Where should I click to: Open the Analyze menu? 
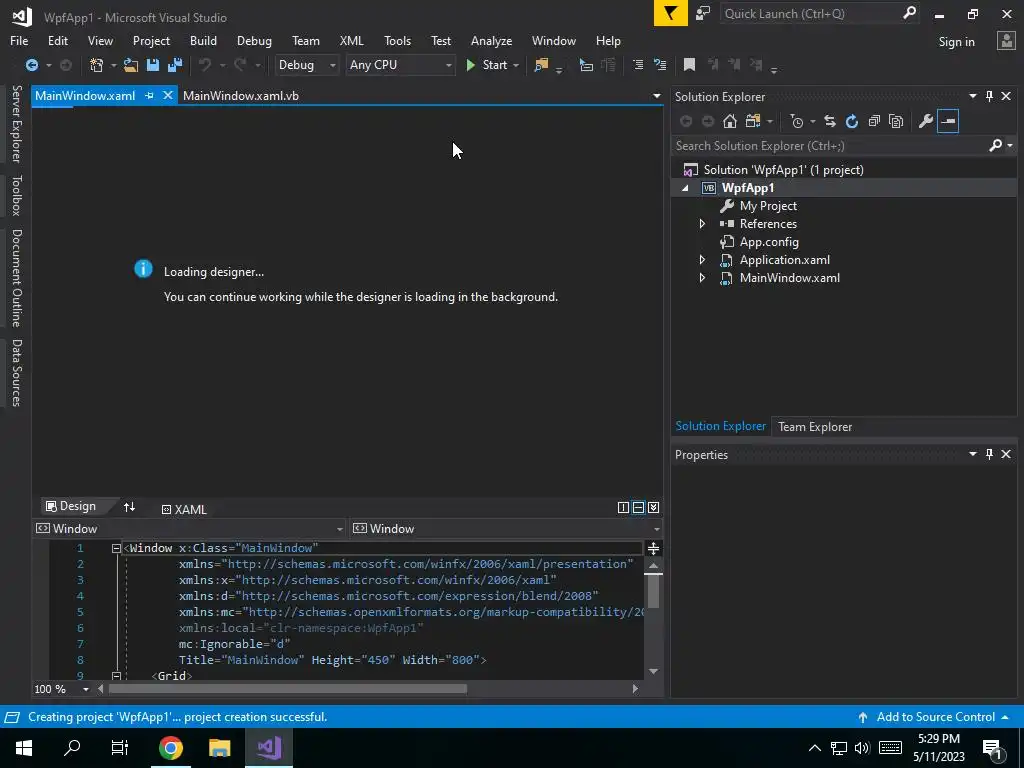coord(491,40)
